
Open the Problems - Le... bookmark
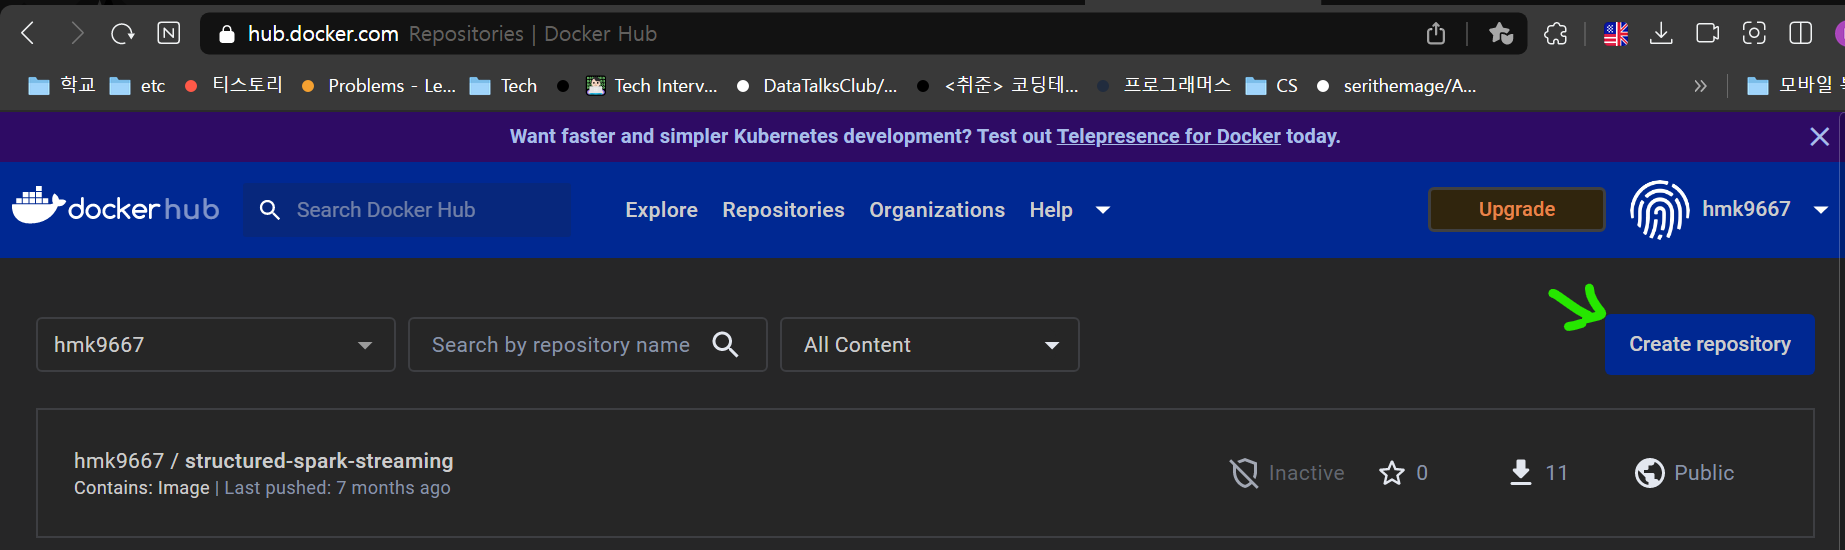(379, 86)
